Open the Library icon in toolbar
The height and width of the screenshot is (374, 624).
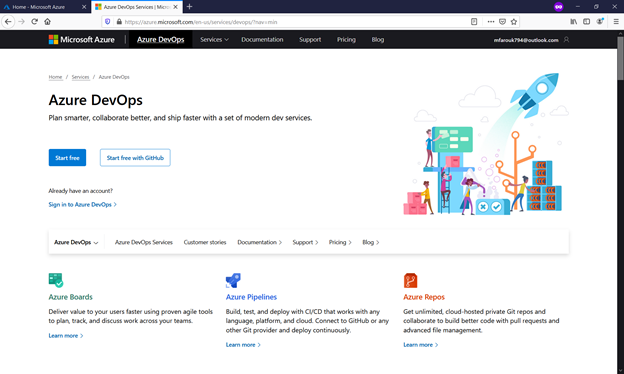(573, 21)
